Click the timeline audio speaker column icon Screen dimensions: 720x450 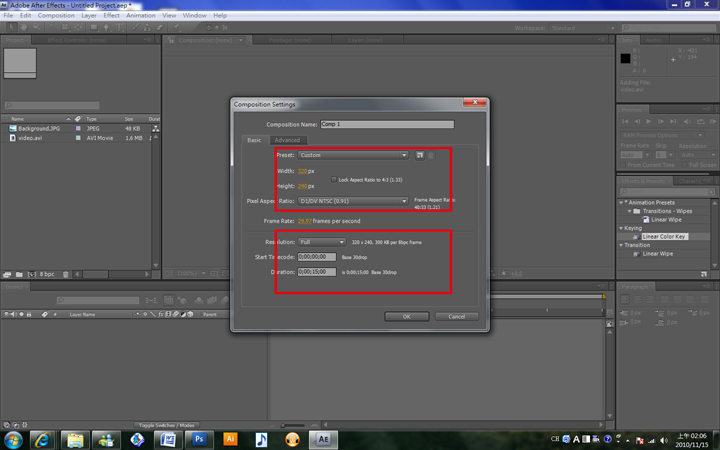click(13, 314)
